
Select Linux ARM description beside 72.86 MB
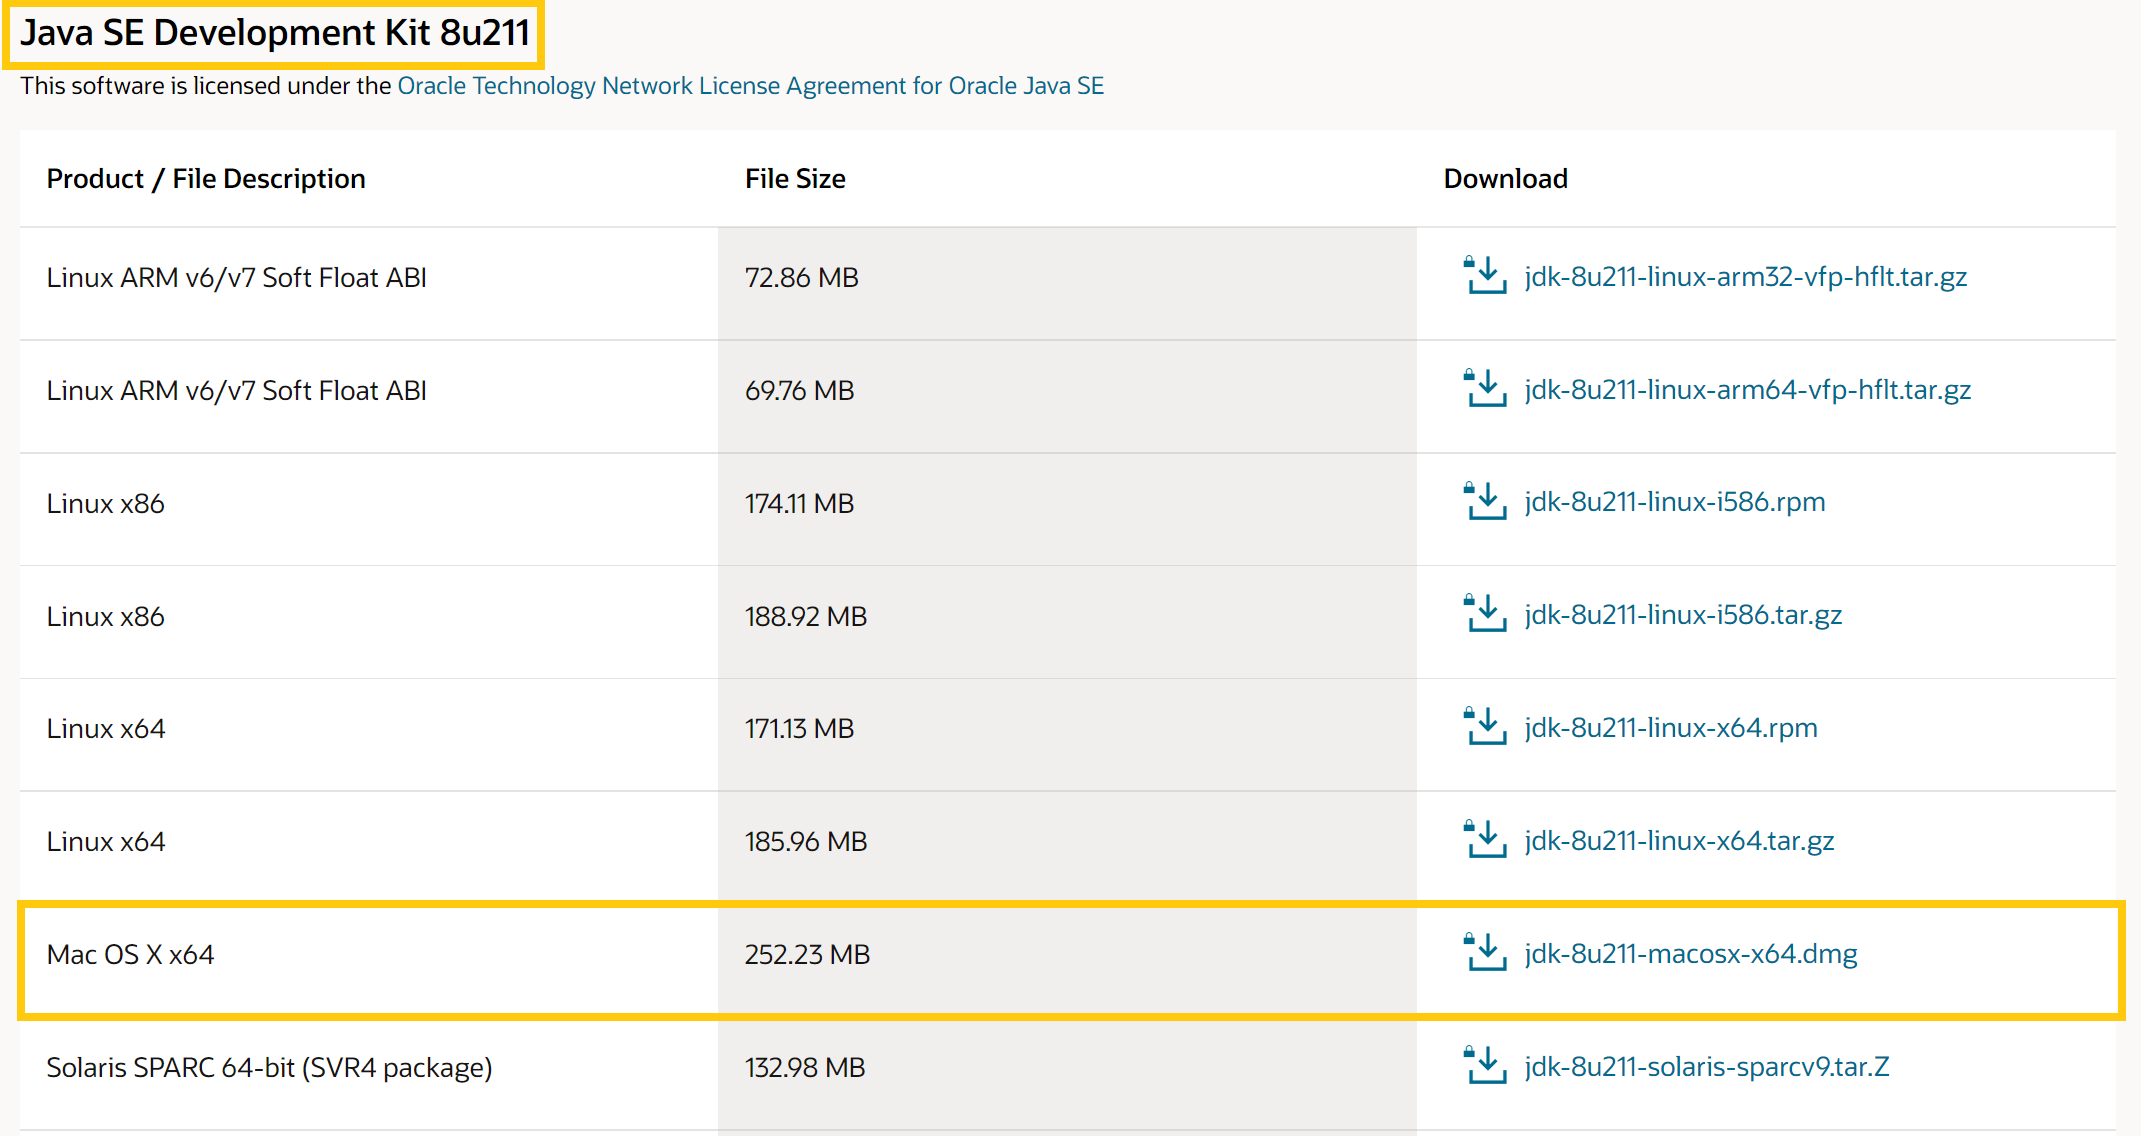point(369,283)
